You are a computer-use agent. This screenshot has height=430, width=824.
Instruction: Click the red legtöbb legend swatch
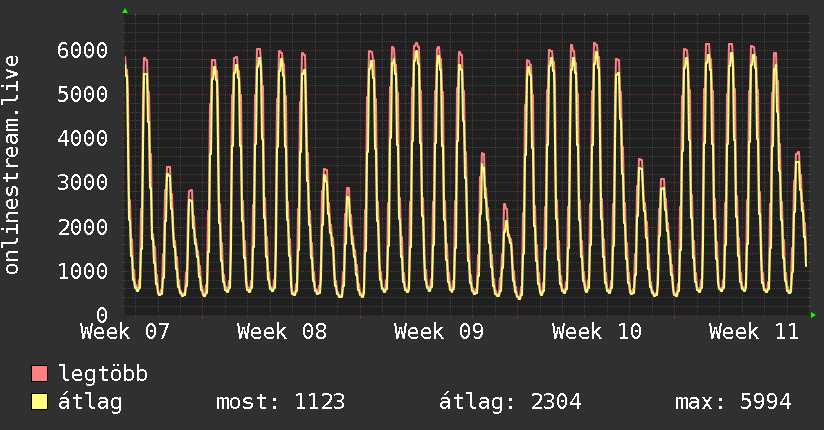(x=39, y=374)
